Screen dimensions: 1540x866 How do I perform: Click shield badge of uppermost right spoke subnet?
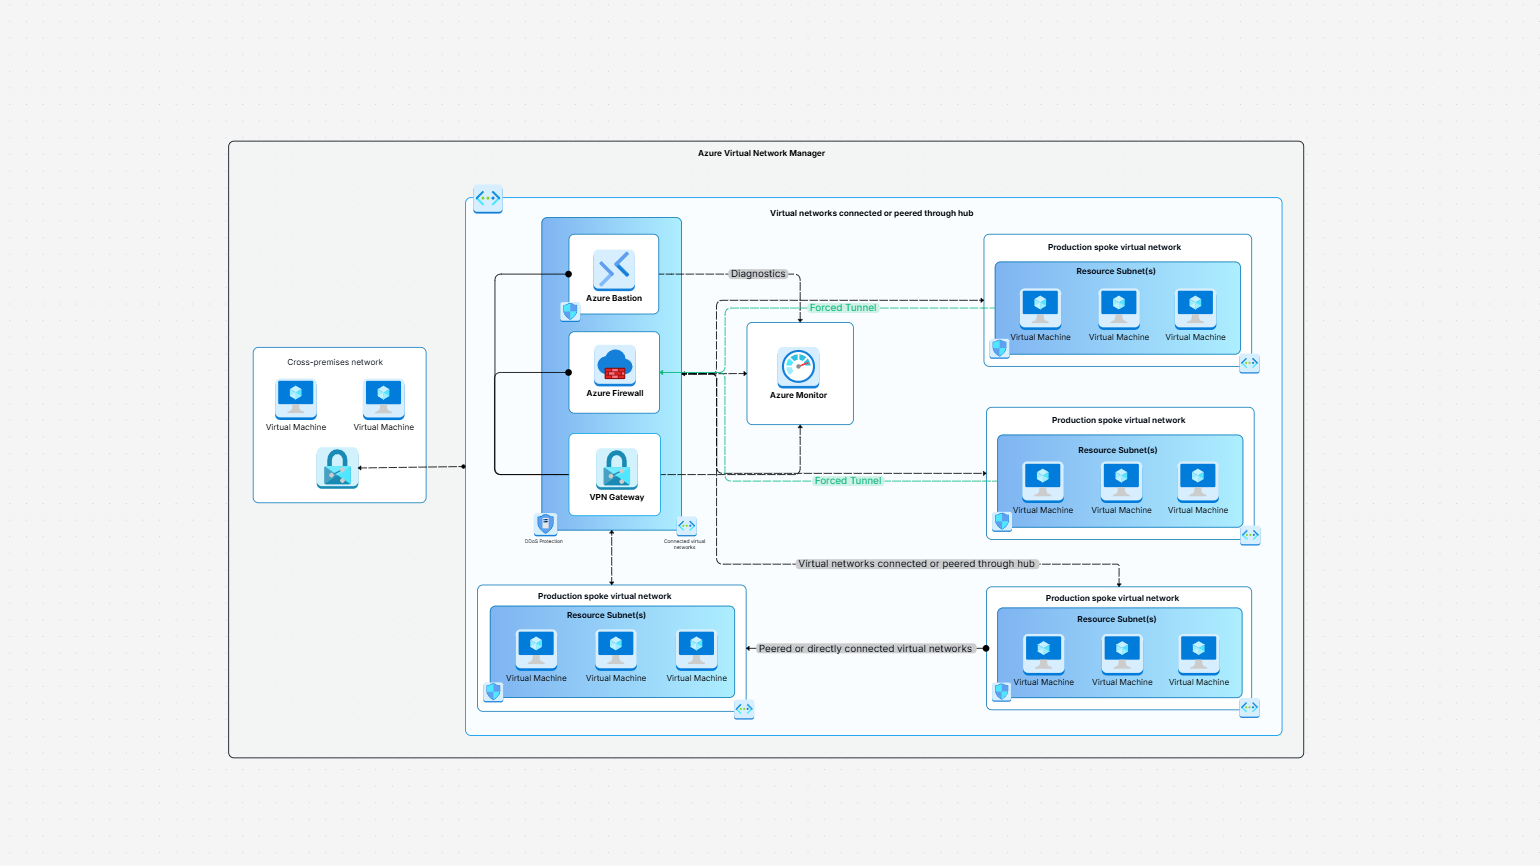(999, 349)
